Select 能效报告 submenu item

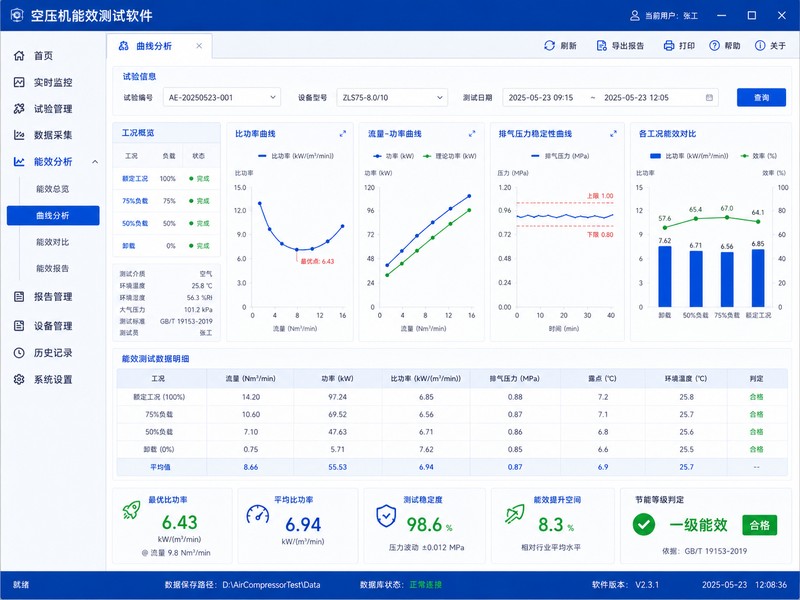pos(53,268)
